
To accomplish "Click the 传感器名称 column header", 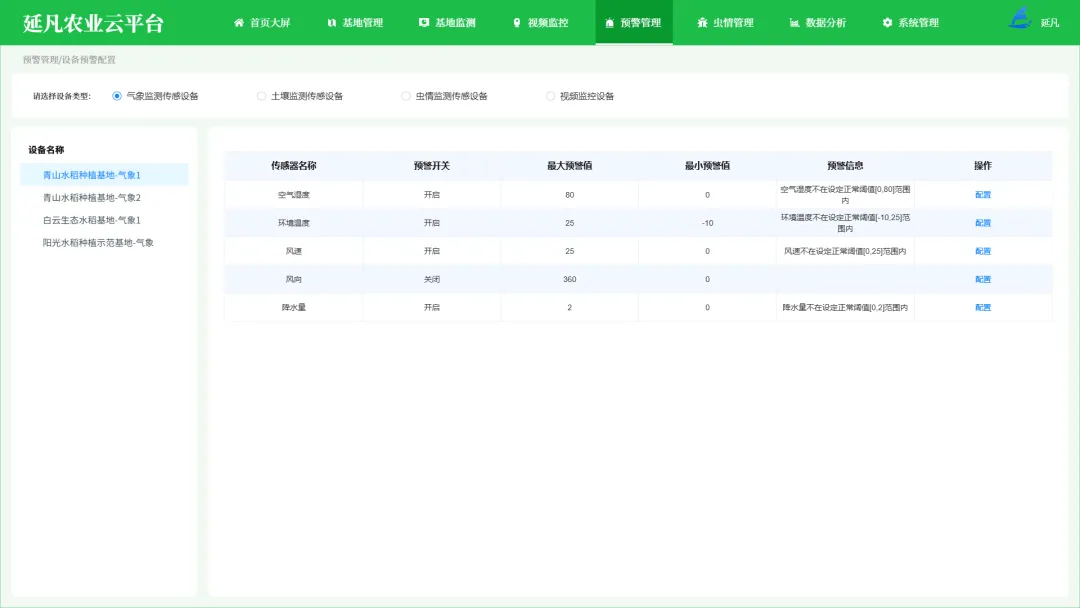I will pos(293,165).
